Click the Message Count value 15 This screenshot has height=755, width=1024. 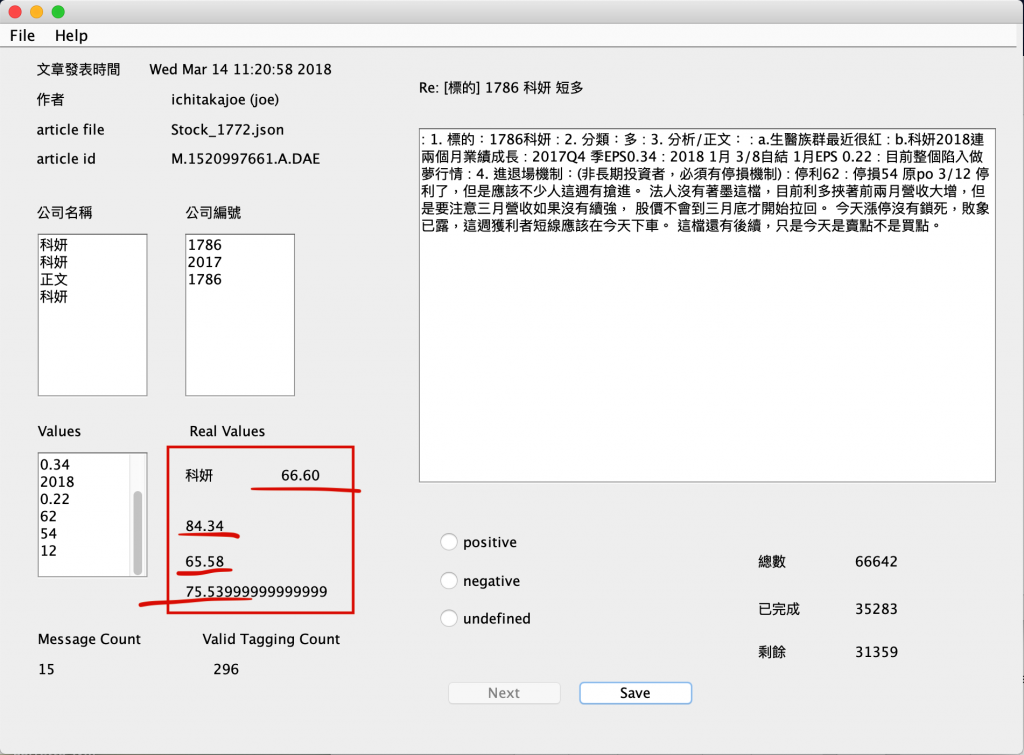click(x=46, y=669)
